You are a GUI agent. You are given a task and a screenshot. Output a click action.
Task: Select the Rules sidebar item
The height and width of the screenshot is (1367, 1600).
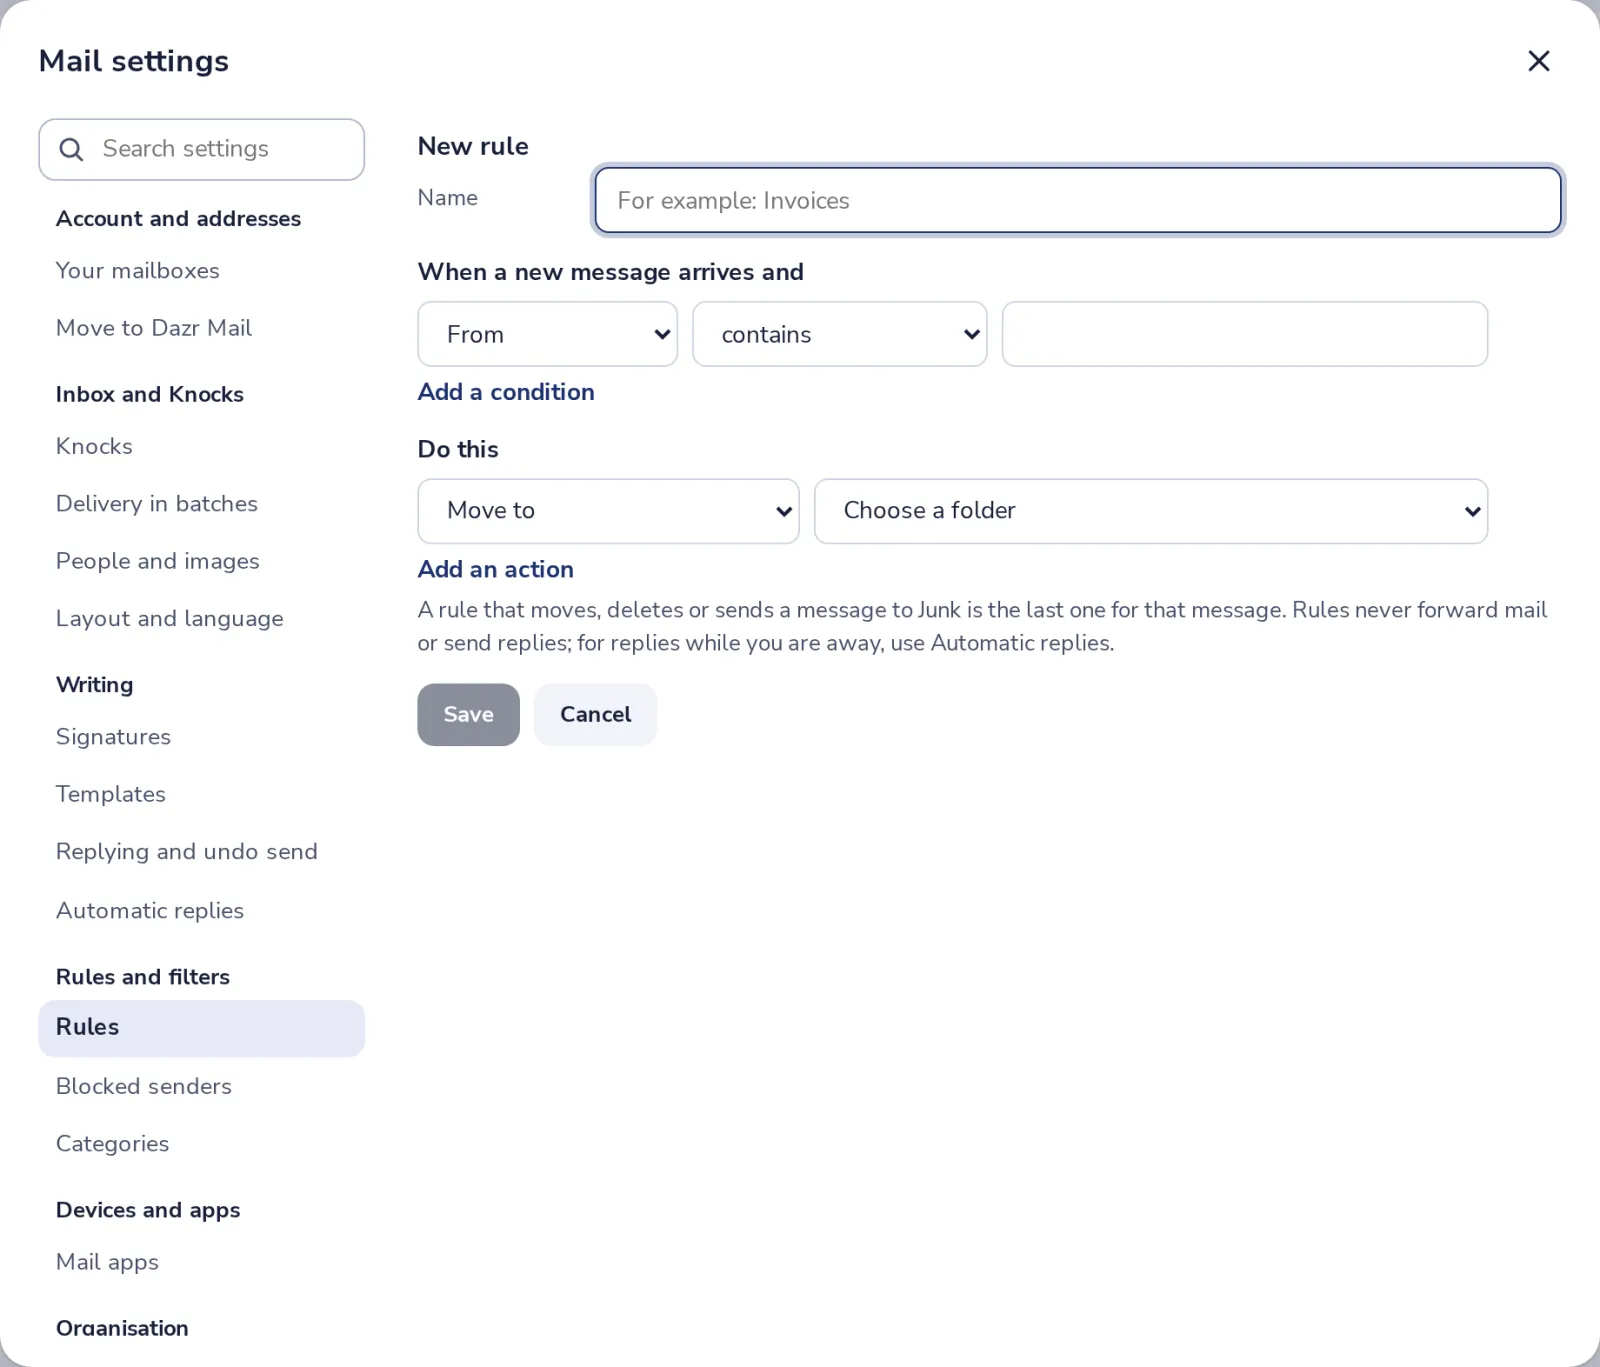202,1028
